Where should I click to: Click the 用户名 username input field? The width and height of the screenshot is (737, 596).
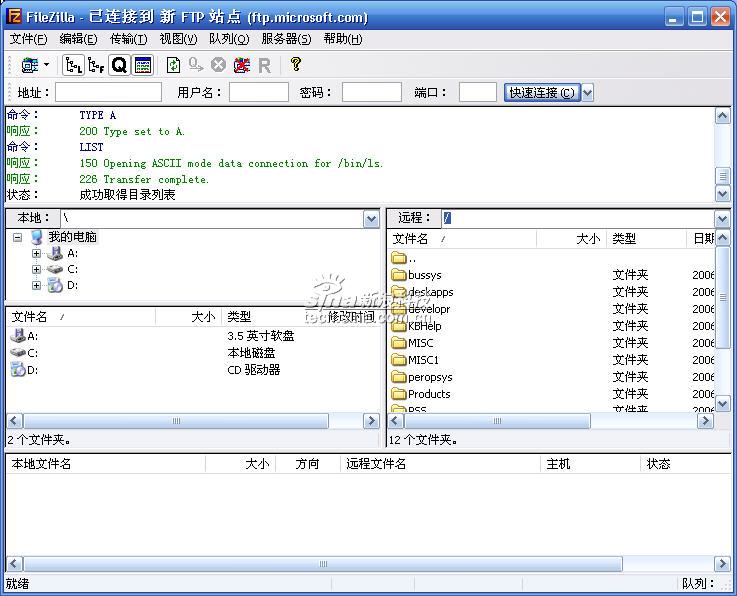pyautogui.click(x=259, y=92)
